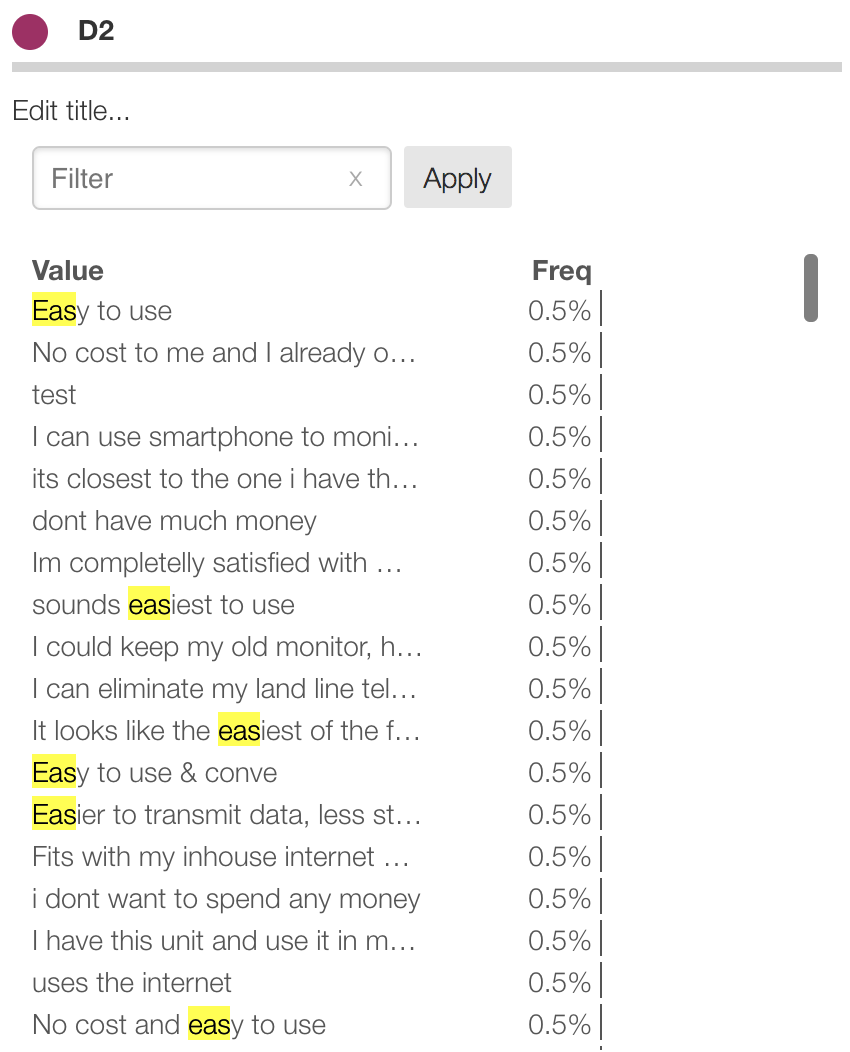
Task: Select 'Im completelly satisfied with' row
Action: click(x=216, y=563)
